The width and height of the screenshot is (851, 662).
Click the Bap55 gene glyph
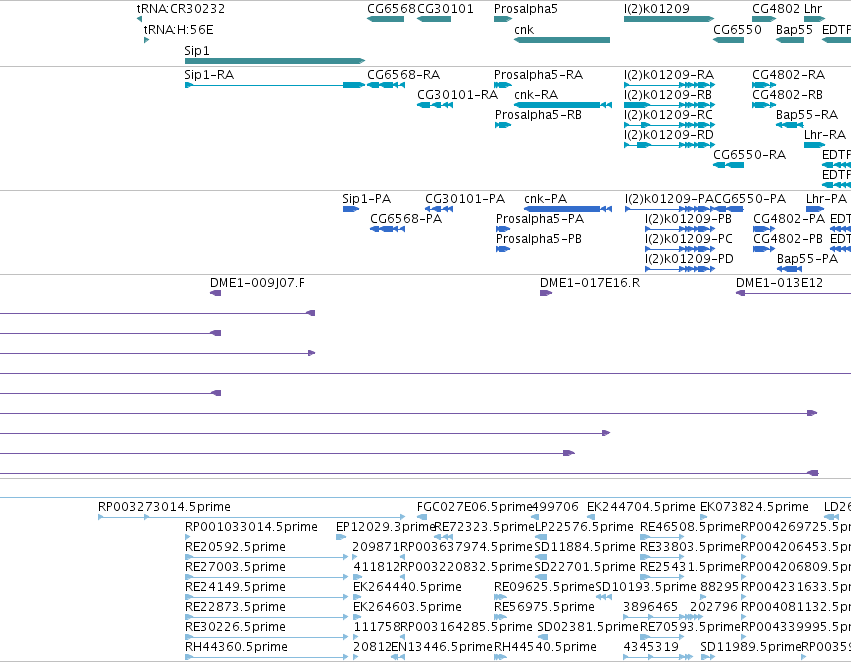[x=790, y=40]
